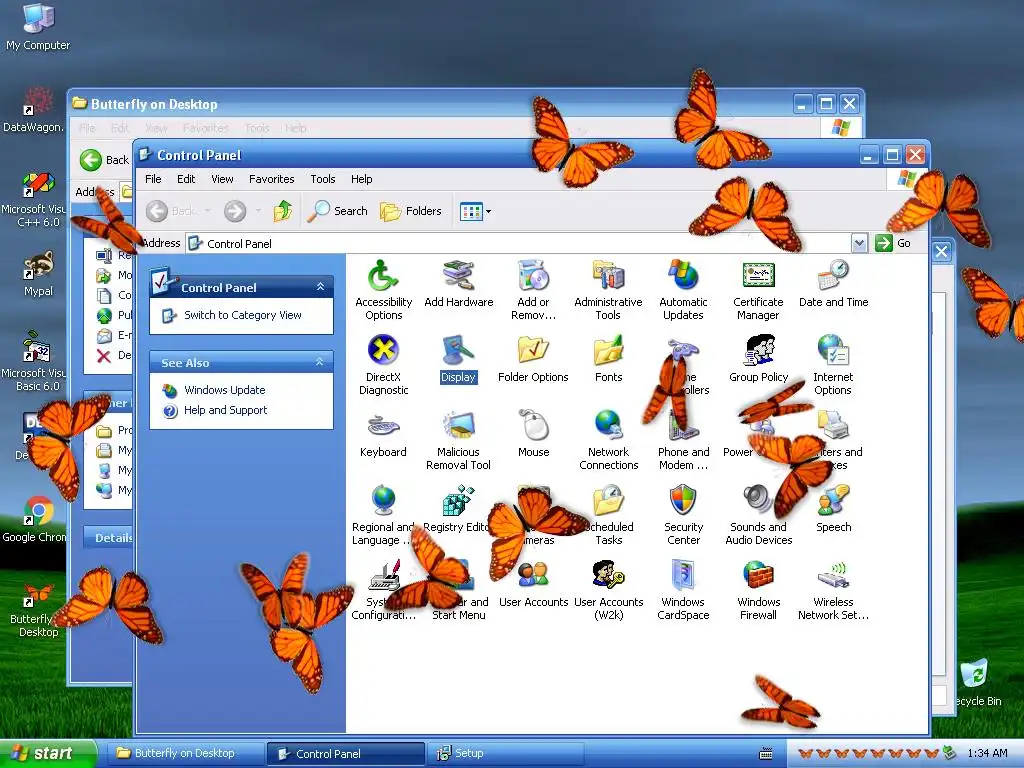Open the View menu in Control Panel
This screenshot has width=1024, height=768.
222,179
